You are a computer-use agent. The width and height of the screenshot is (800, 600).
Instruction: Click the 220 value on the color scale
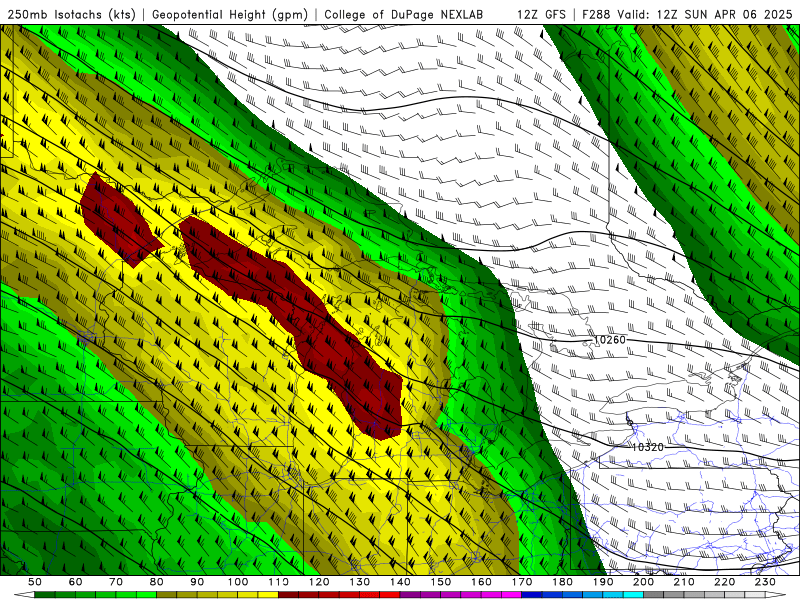click(x=725, y=582)
